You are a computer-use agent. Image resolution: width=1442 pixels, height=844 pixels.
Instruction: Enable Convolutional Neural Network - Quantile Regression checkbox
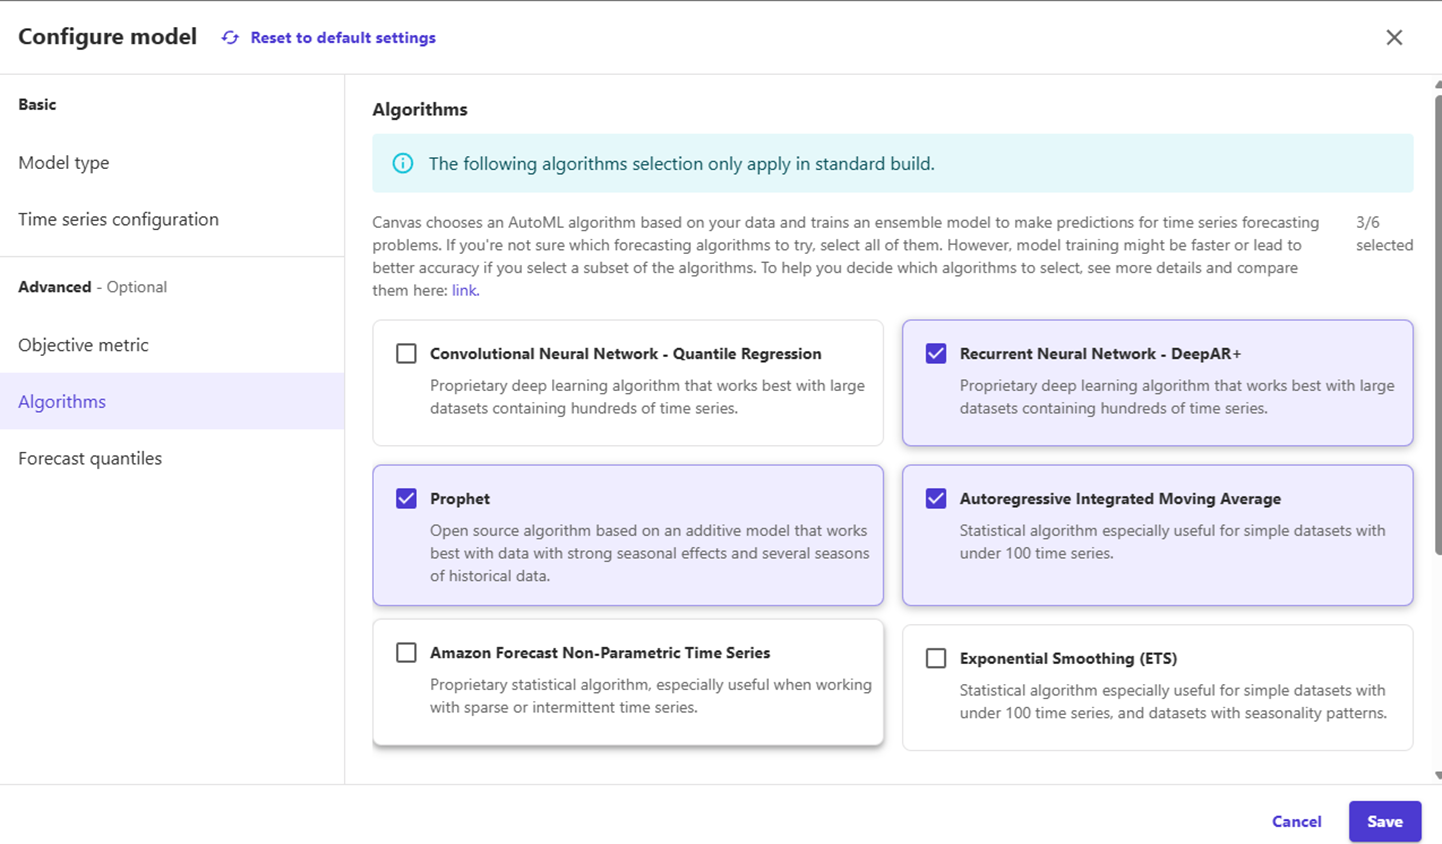coord(406,353)
